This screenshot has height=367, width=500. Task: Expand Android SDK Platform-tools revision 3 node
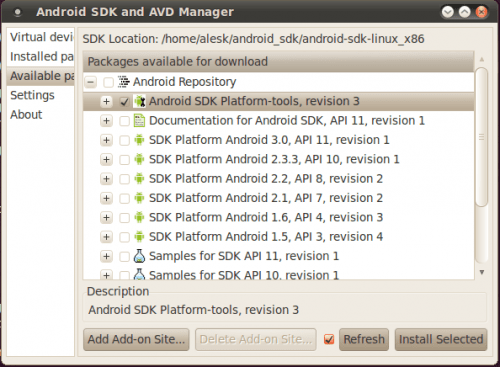click(106, 101)
